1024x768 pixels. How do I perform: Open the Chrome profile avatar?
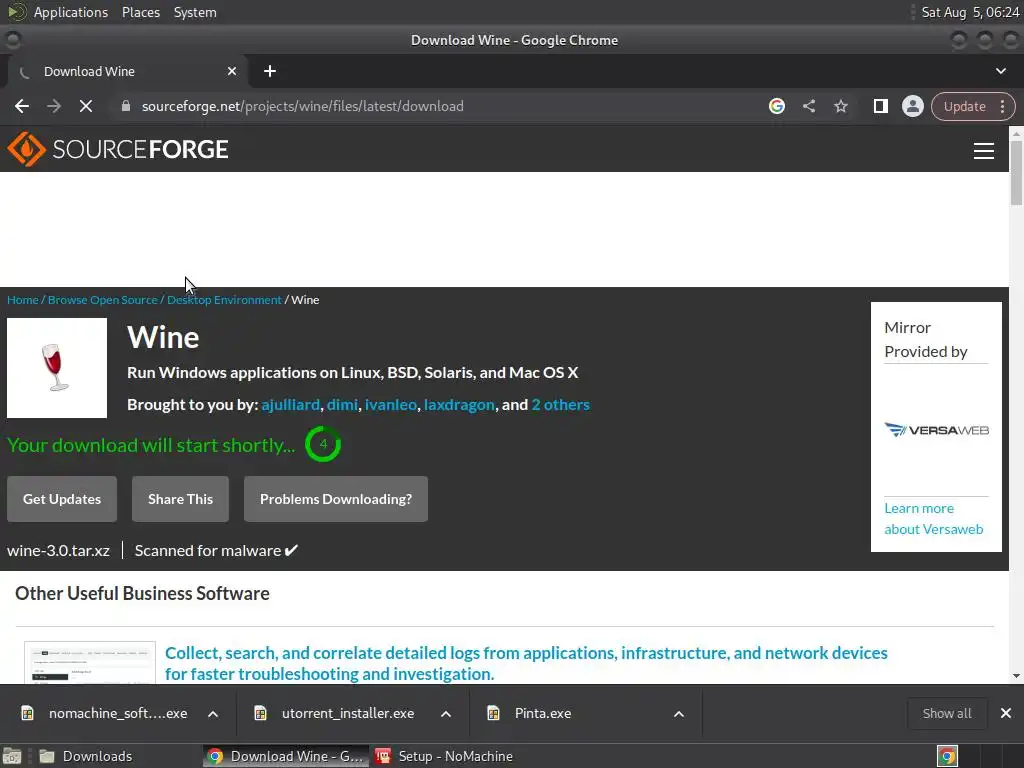(x=912, y=106)
